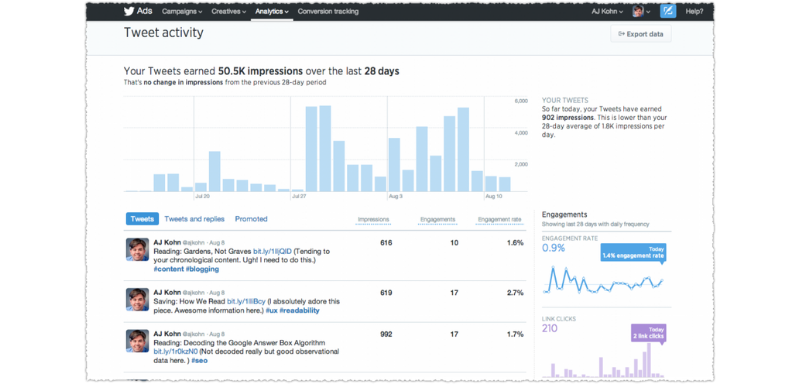The width and height of the screenshot is (800, 384).
Task: Click the Aug 10 axis label
Action: [x=493, y=196]
